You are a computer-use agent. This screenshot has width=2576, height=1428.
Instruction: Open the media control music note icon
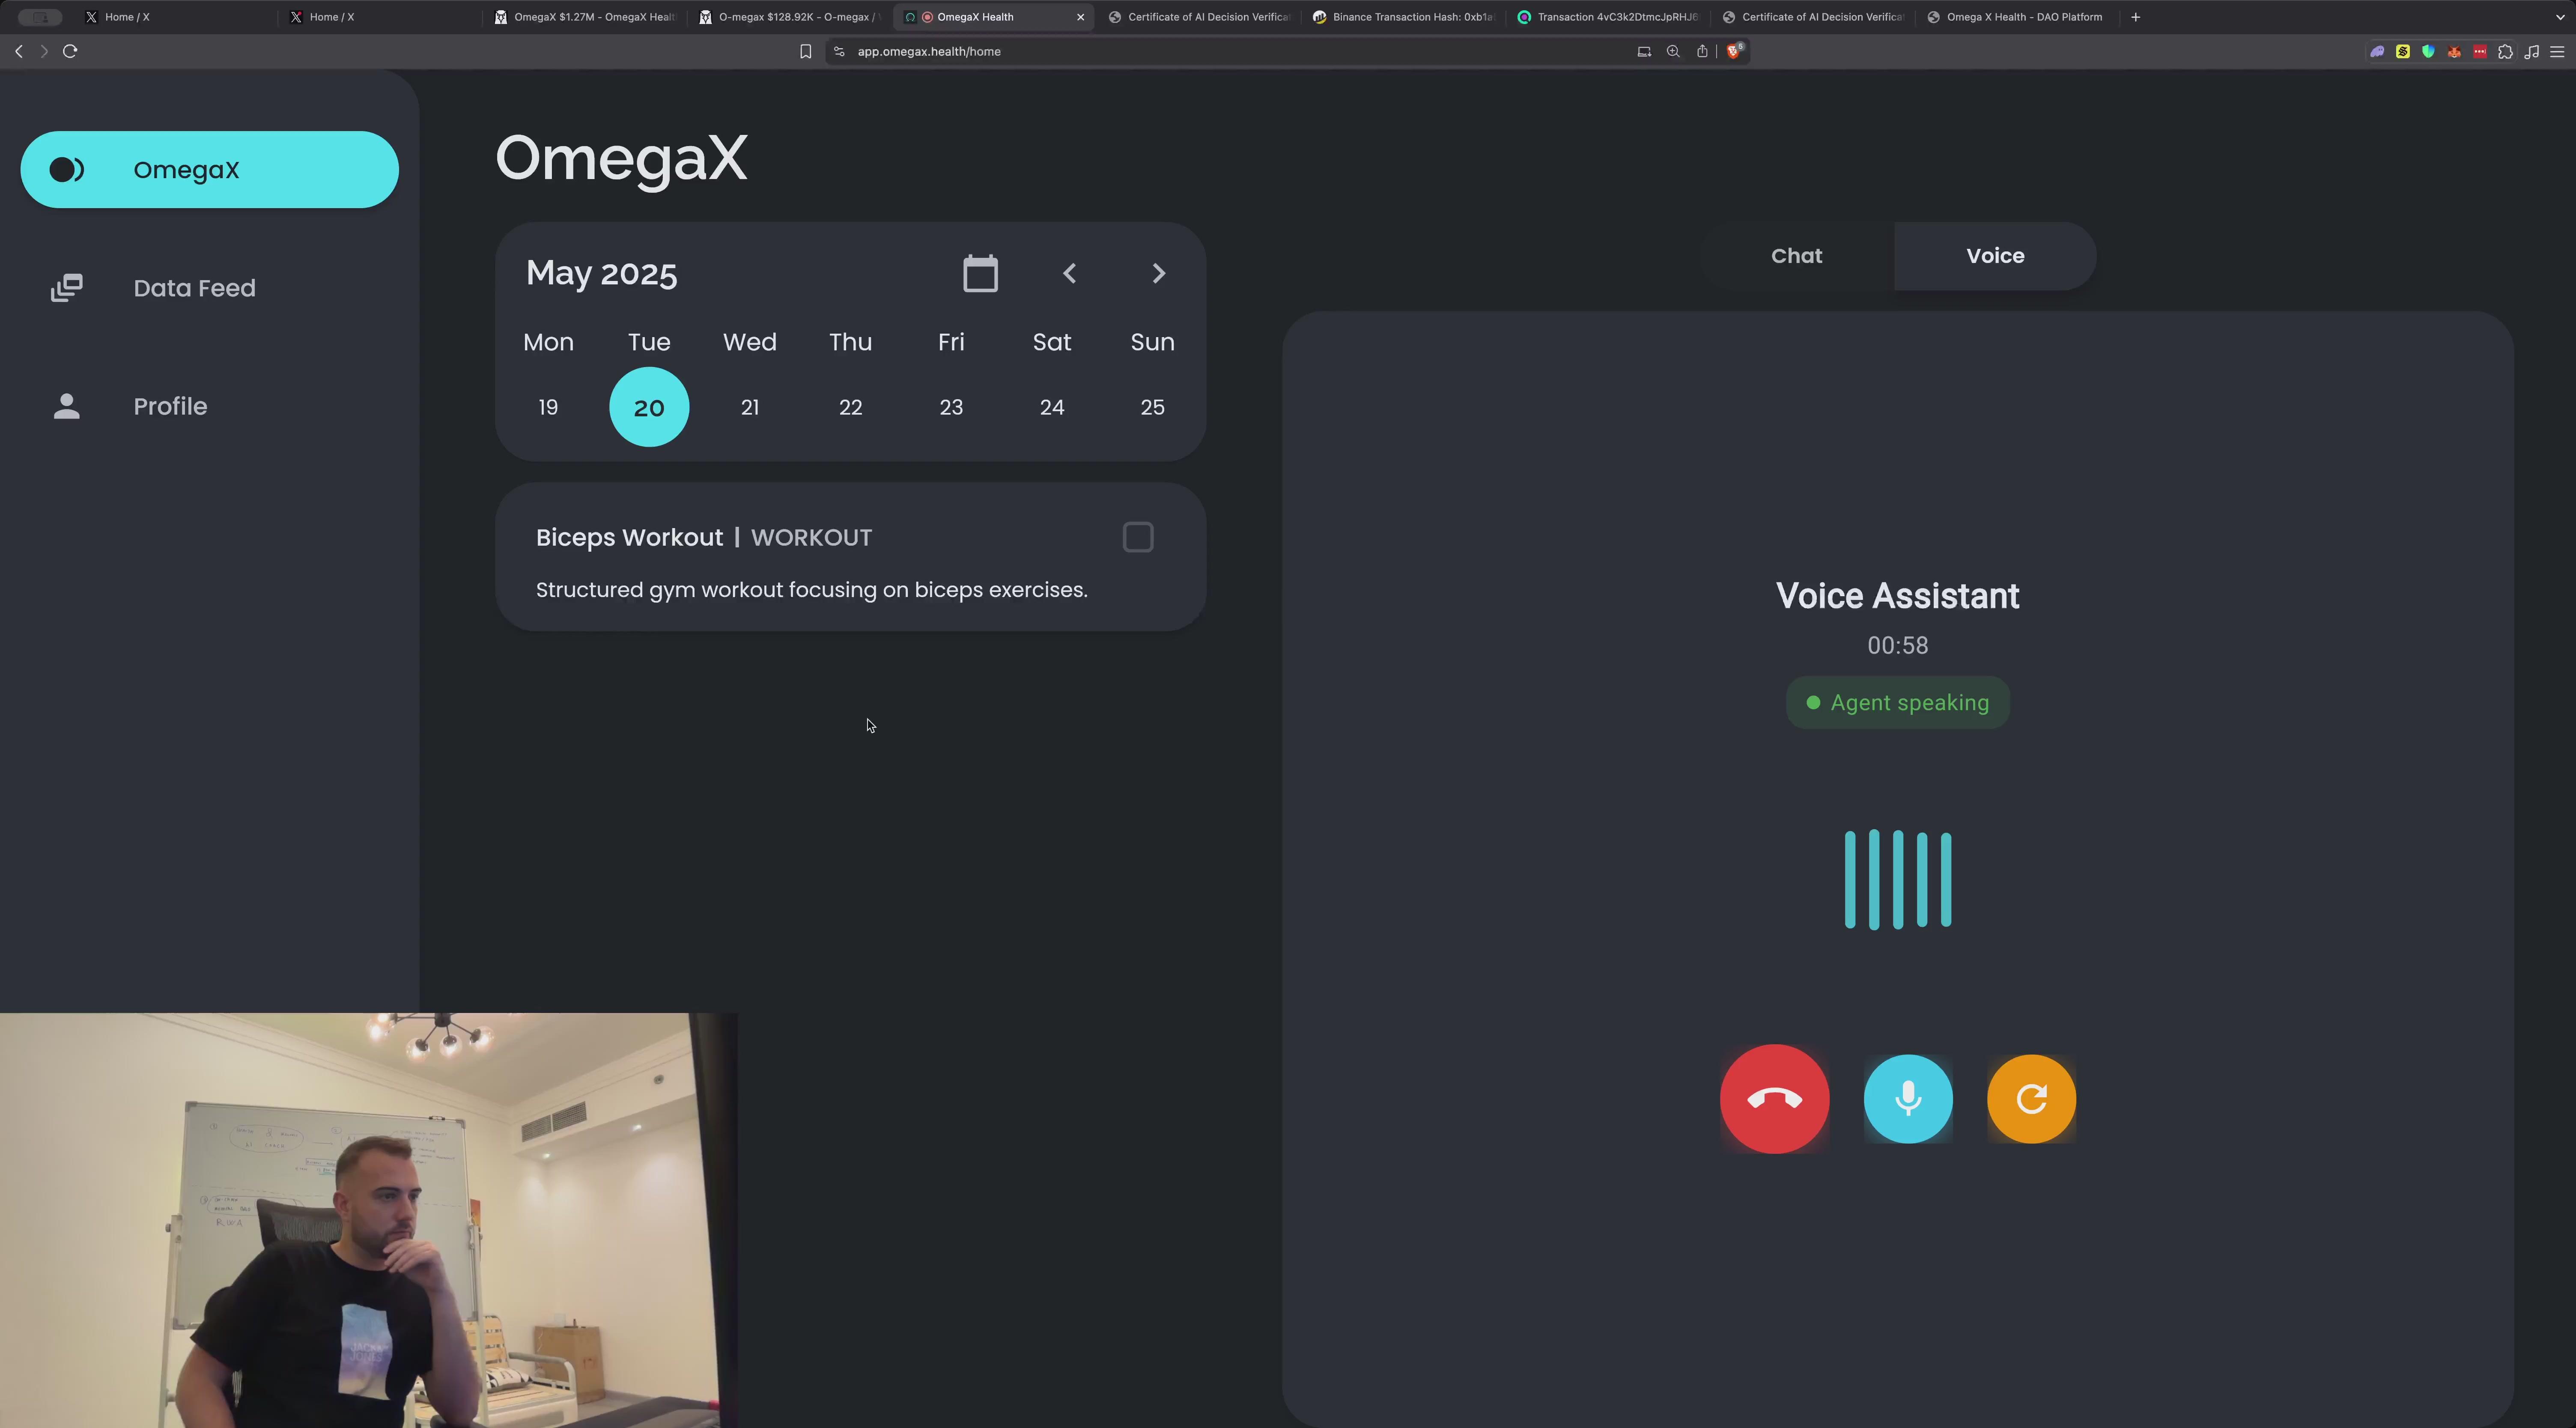(x=2532, y=52)
